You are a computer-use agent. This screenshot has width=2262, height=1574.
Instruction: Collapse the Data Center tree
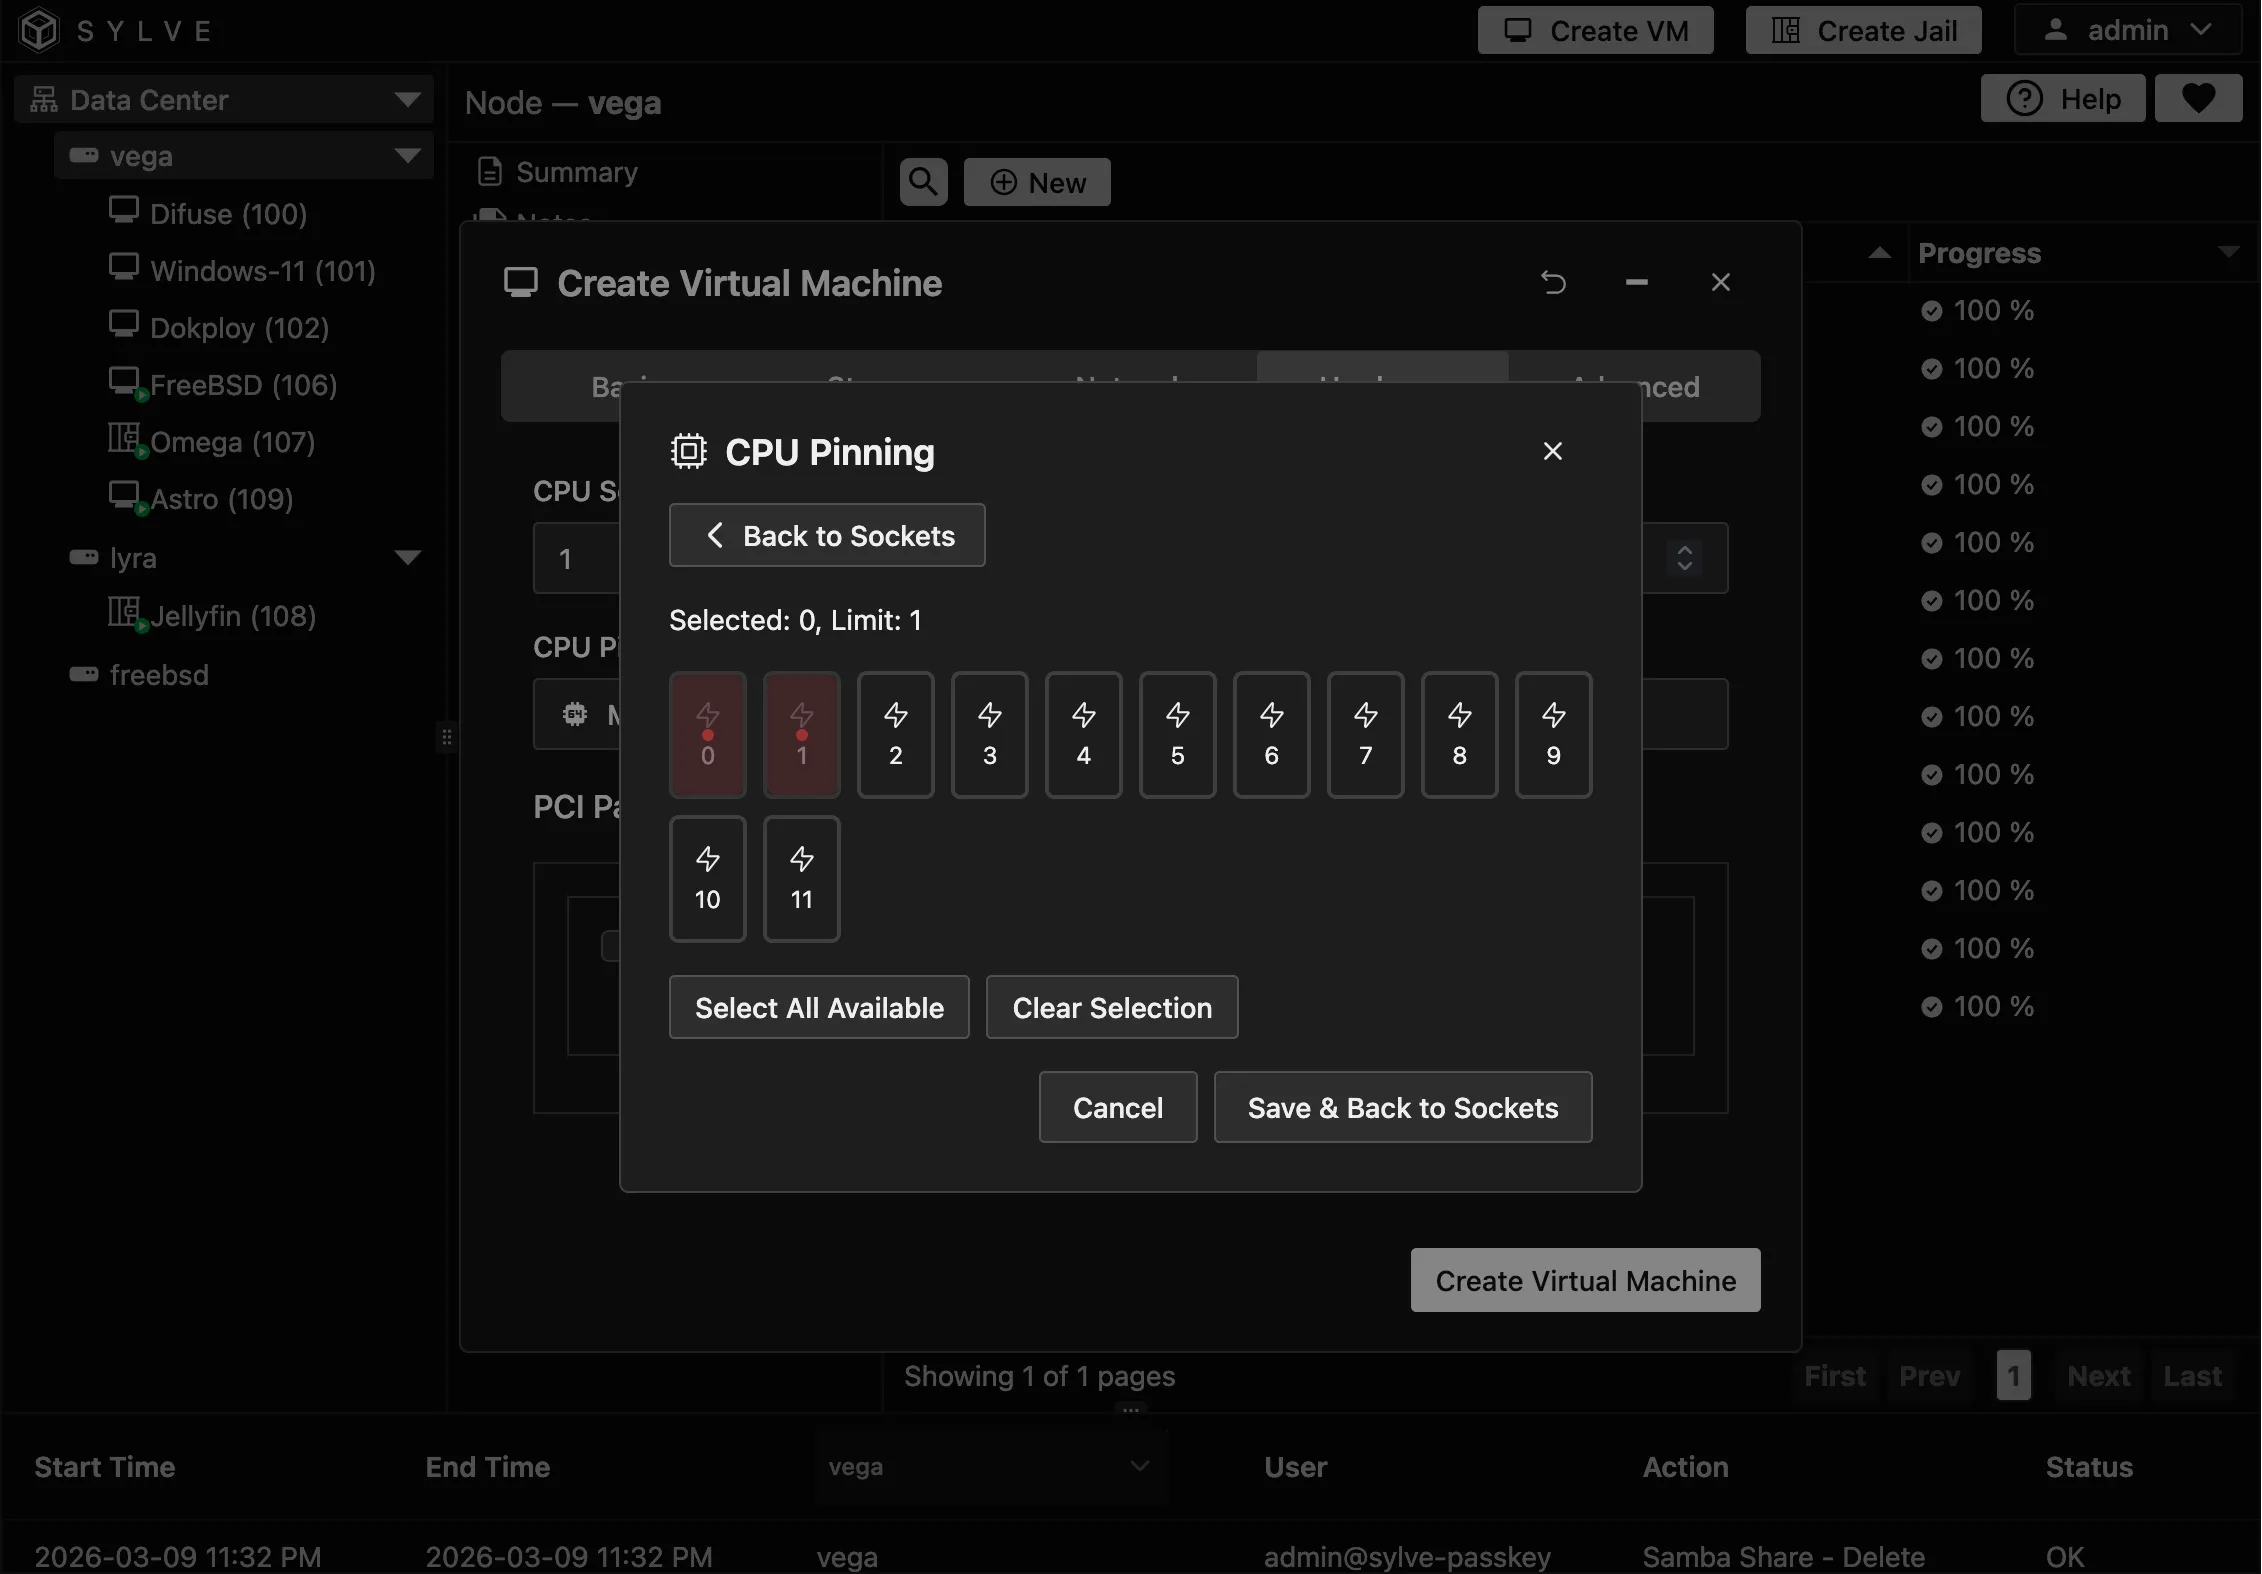406,99
